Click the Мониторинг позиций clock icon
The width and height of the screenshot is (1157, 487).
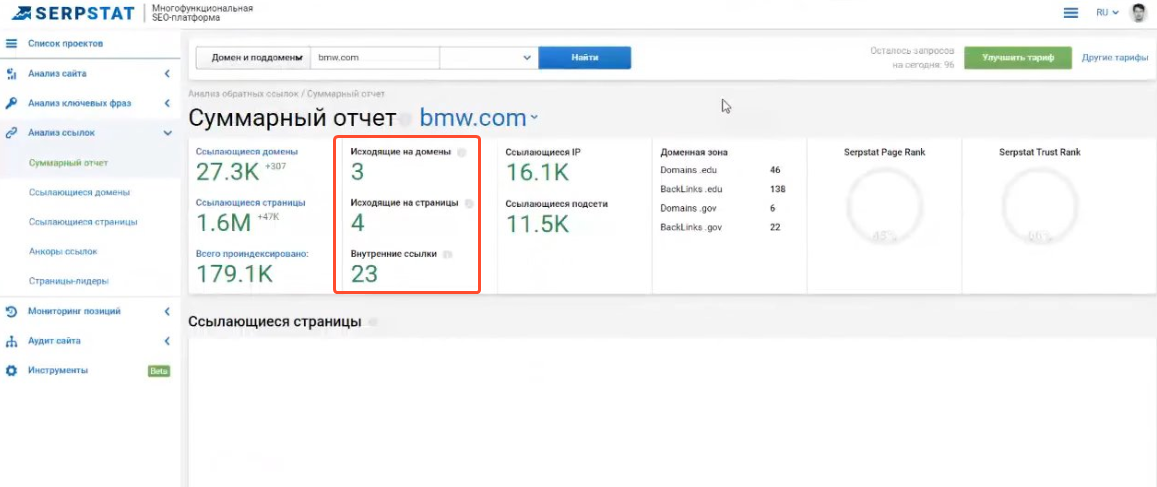point(11,311)
